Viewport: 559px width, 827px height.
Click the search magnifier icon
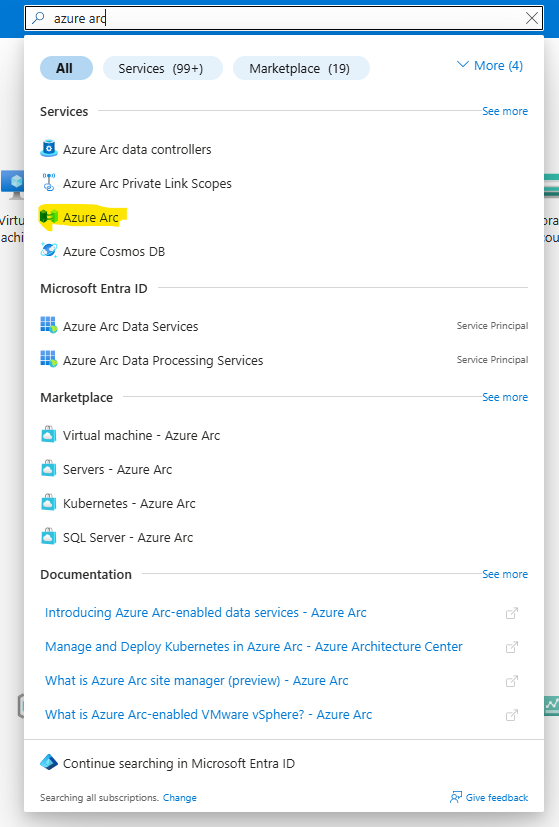(38, 18)
